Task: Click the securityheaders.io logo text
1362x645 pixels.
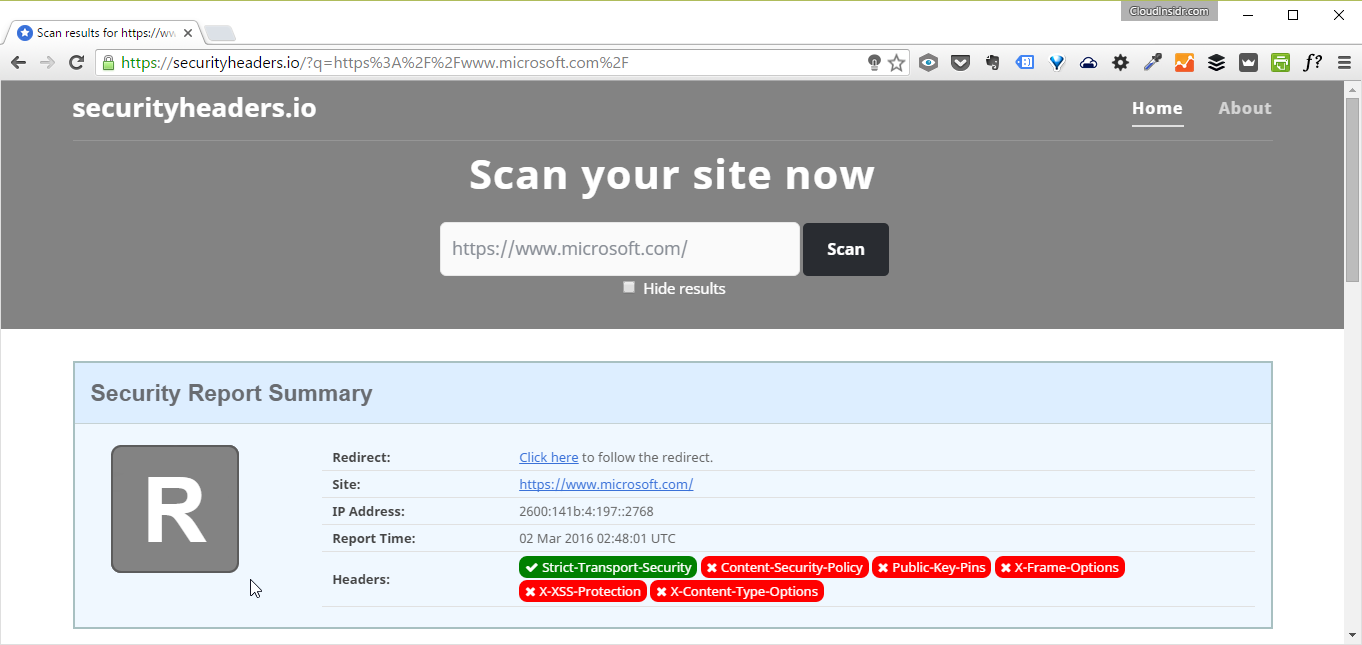Action: [x=194, y=108]
